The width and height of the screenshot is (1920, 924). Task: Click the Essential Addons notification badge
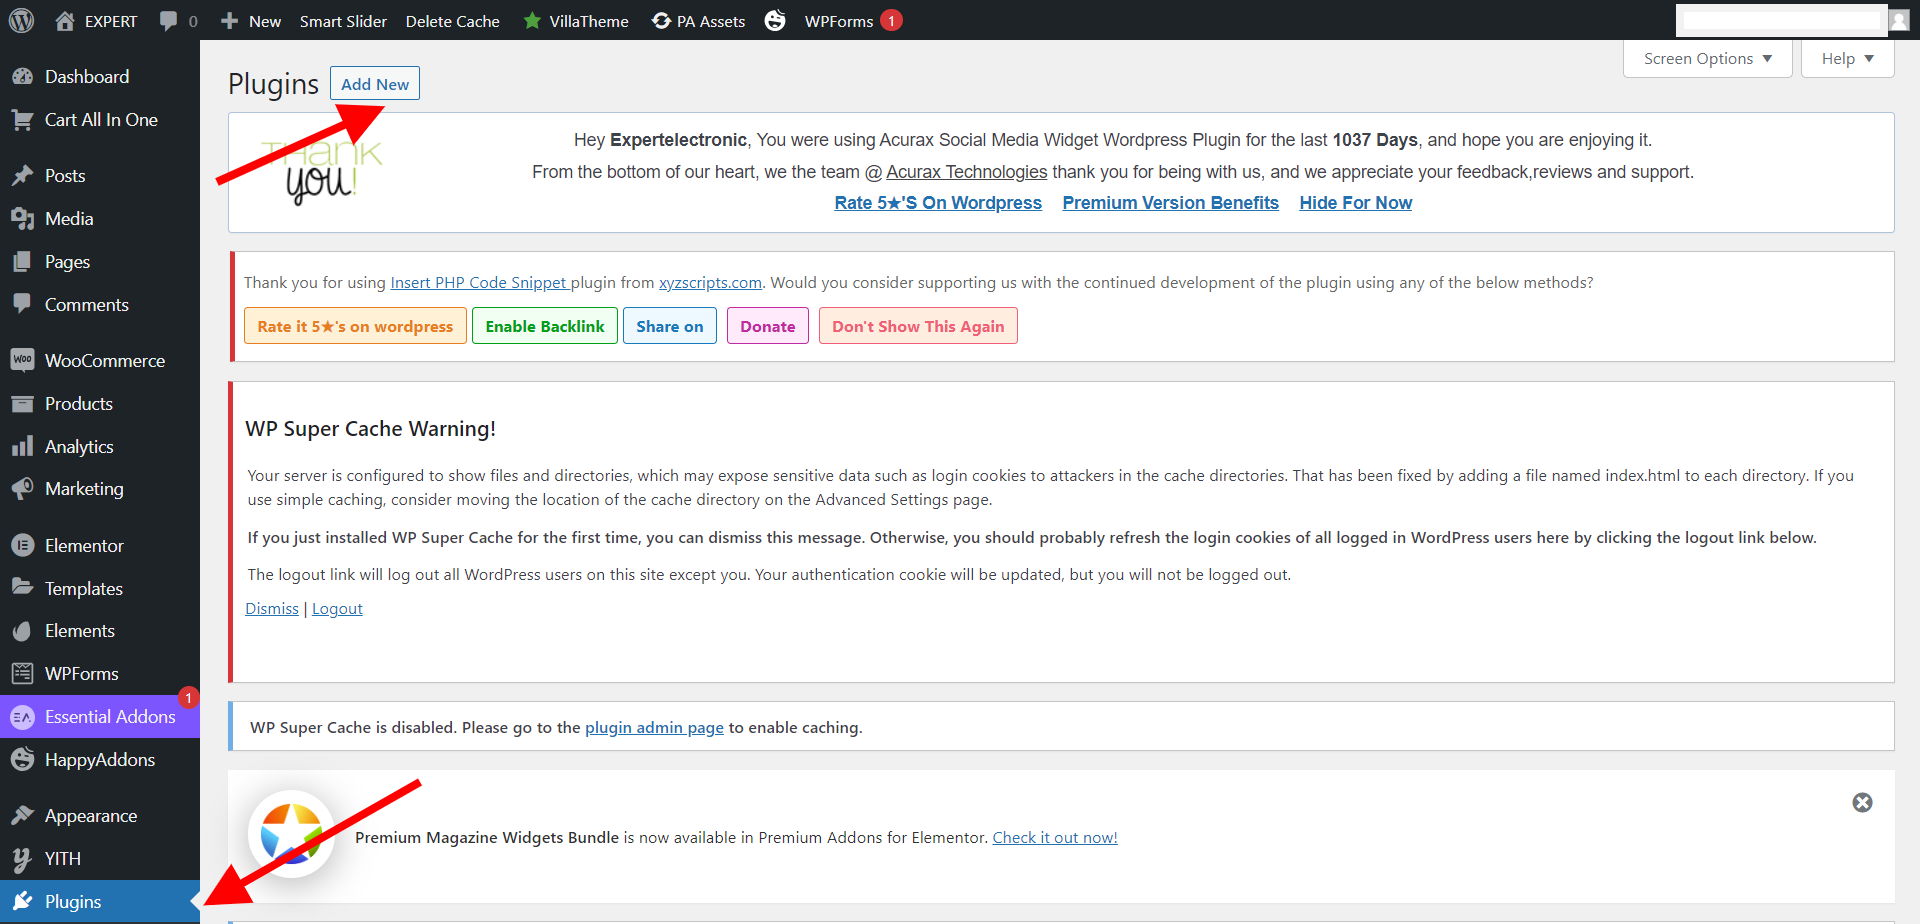(188, 698)
